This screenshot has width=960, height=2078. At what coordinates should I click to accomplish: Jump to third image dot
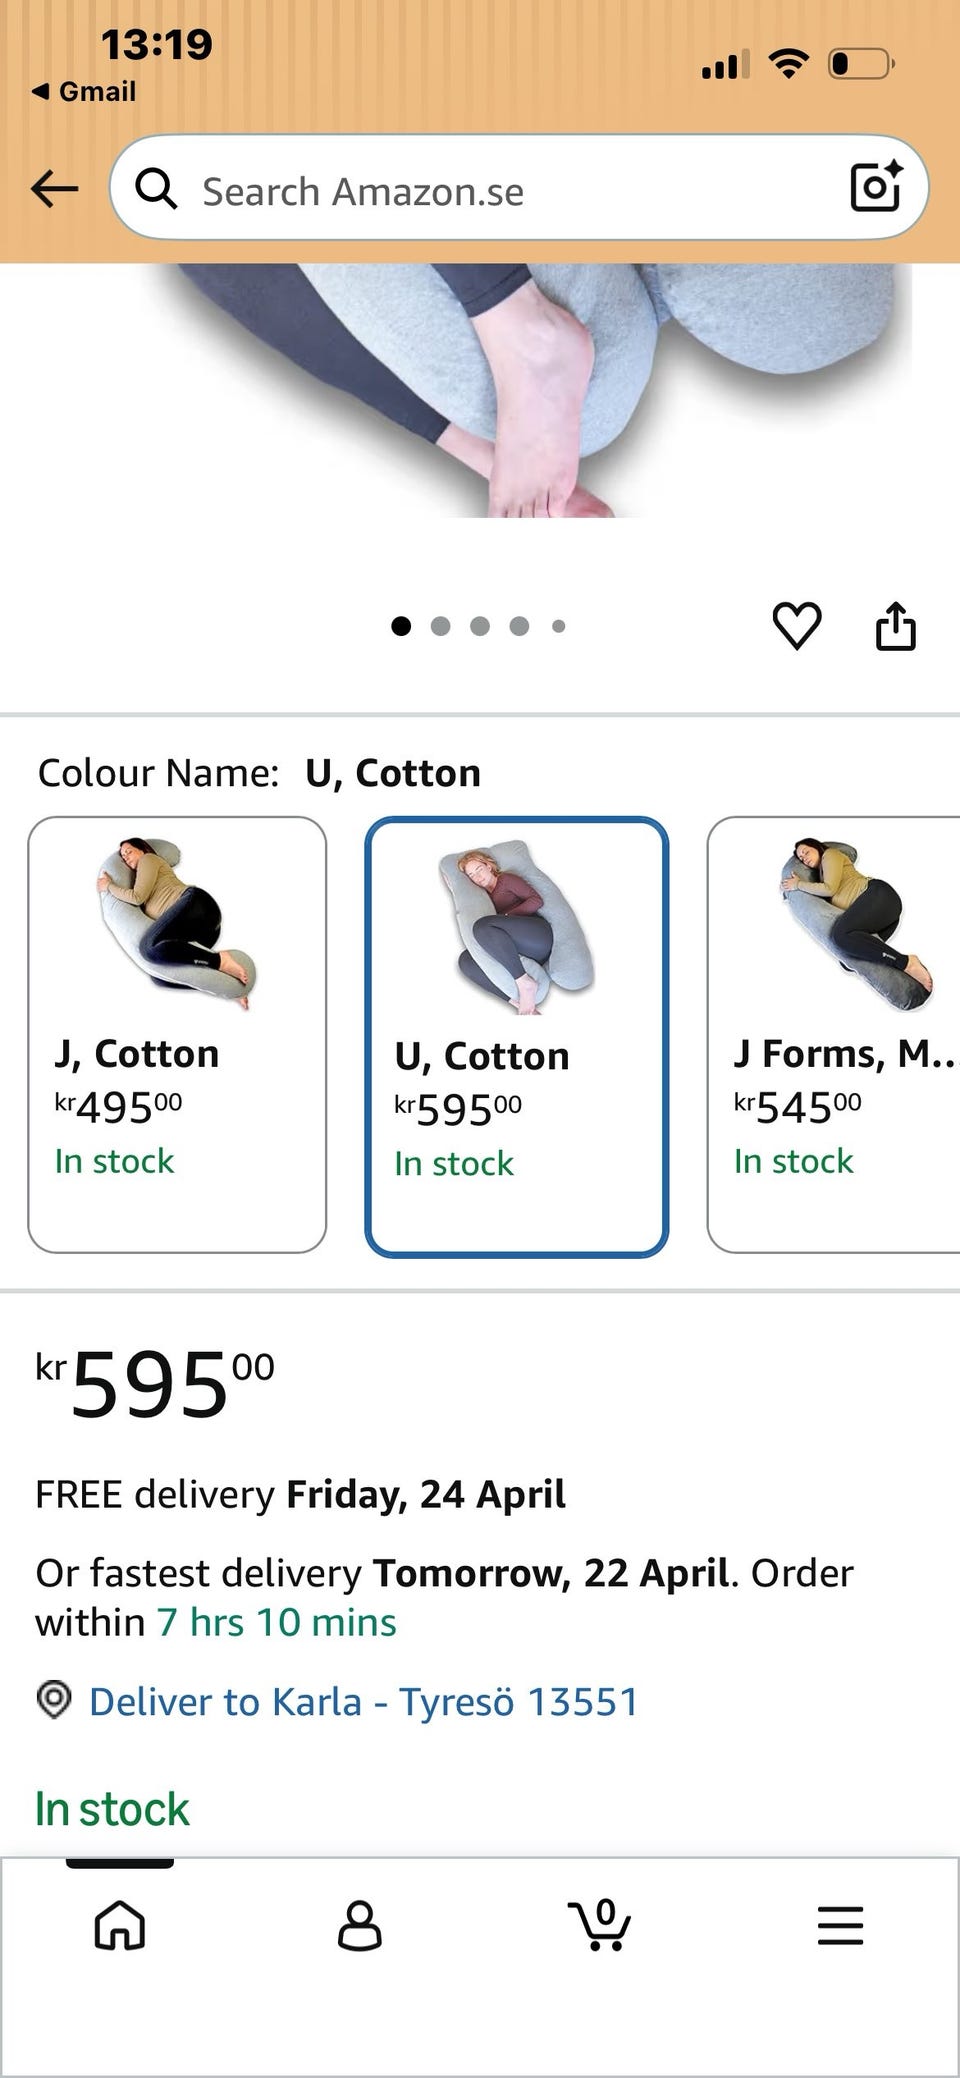point(480,626)
